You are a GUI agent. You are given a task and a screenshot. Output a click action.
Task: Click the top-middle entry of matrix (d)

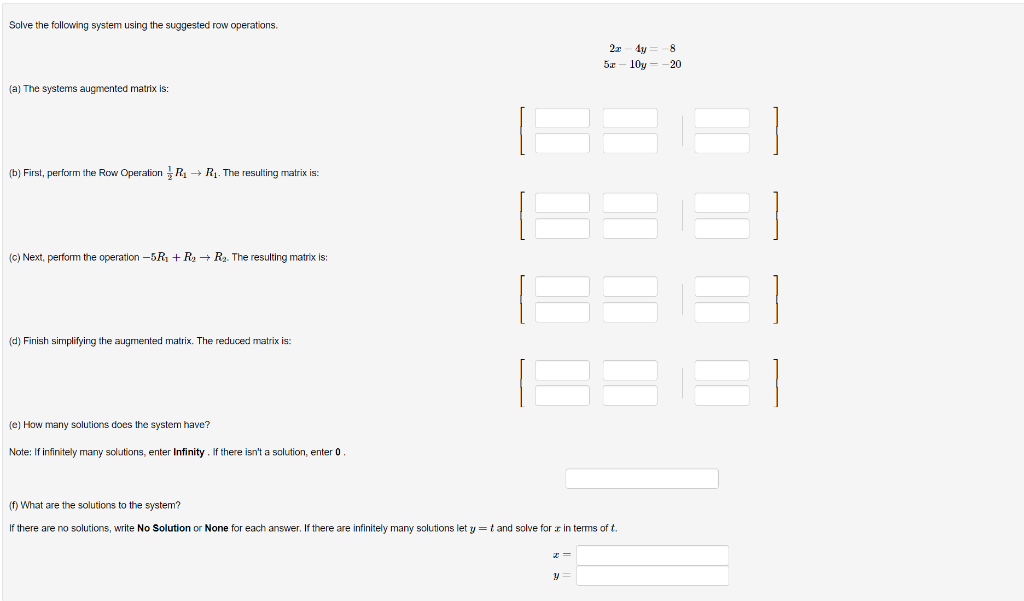pyautogui.click(x=630, y=370)
